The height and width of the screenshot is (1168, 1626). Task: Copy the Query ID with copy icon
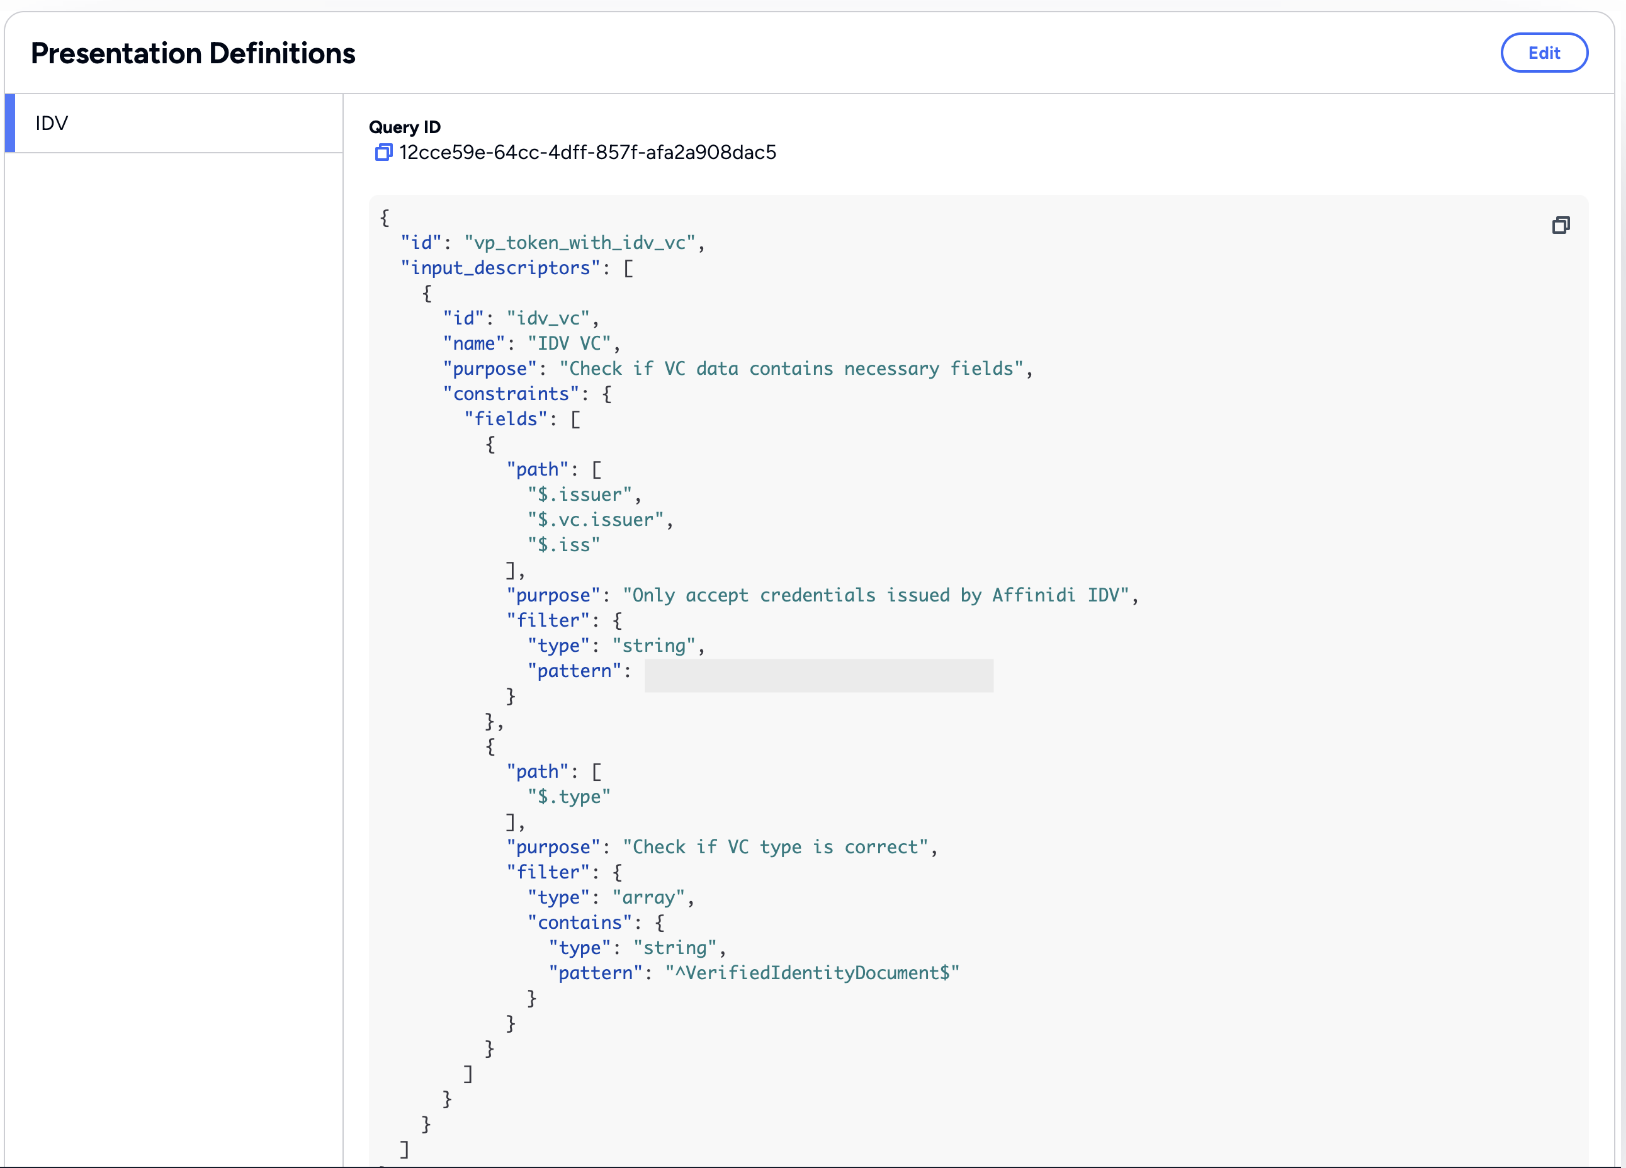pyautogui.click(x=383, y=152)
